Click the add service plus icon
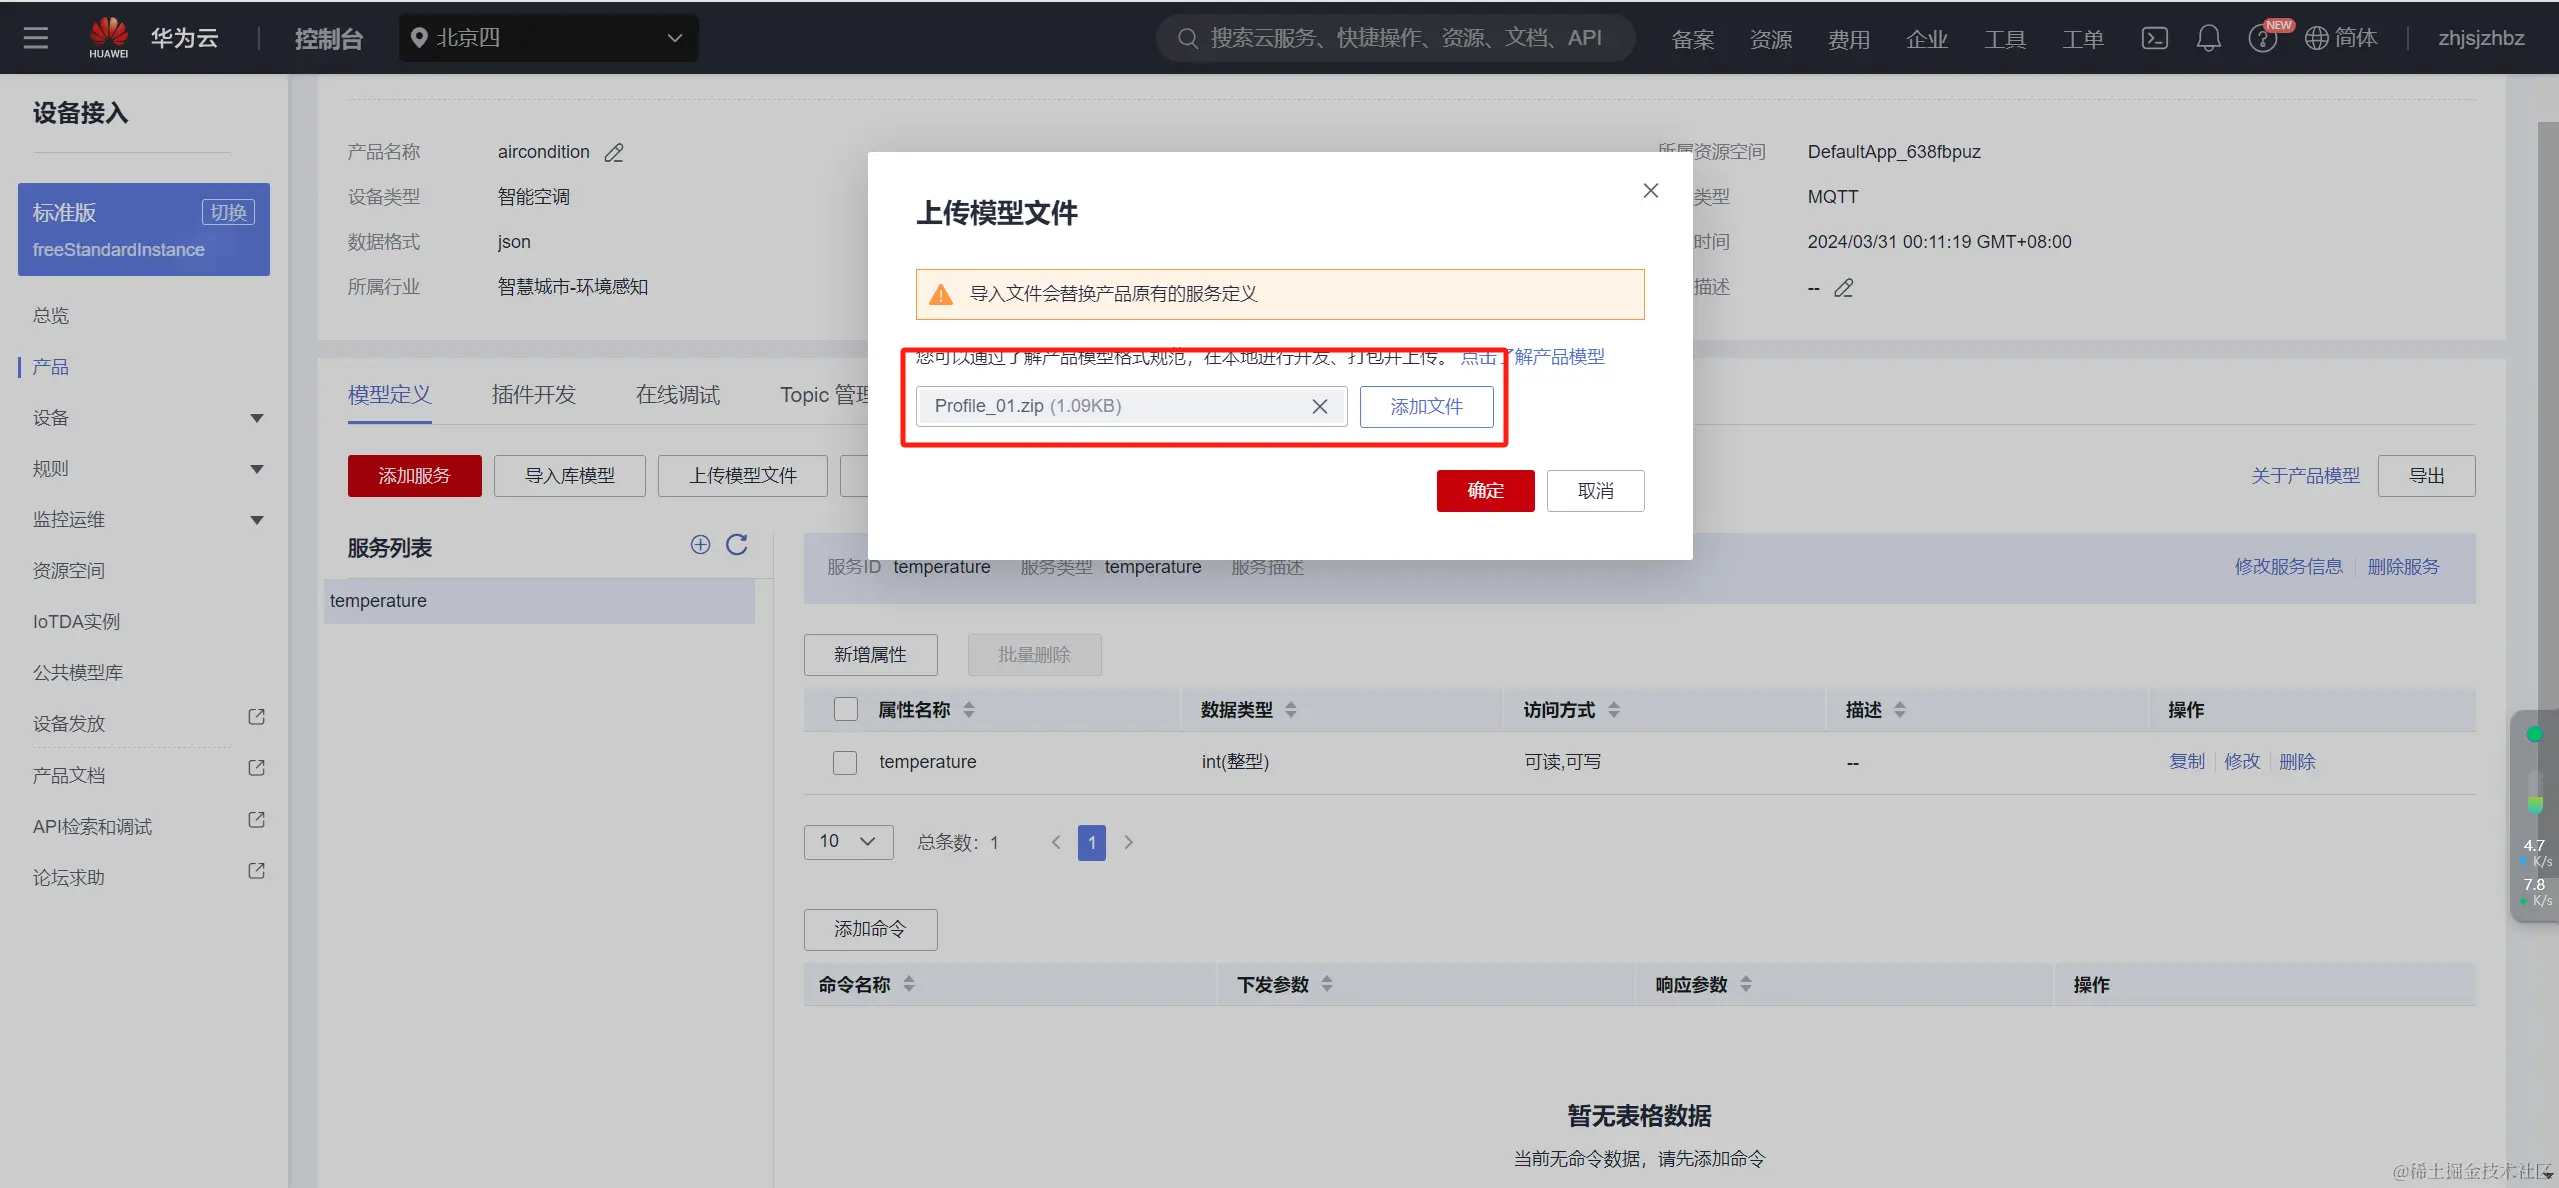 700,544
